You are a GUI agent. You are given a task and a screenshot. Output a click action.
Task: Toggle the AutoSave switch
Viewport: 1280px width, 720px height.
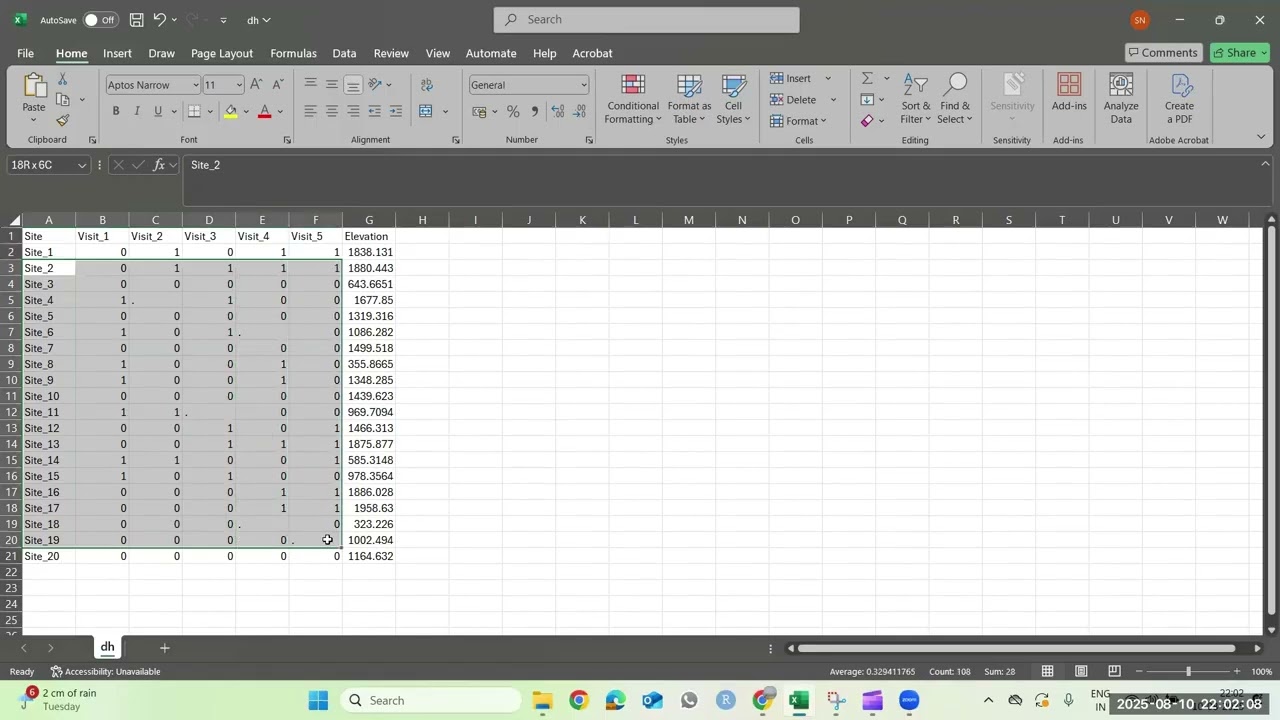[x=100, y=20]
